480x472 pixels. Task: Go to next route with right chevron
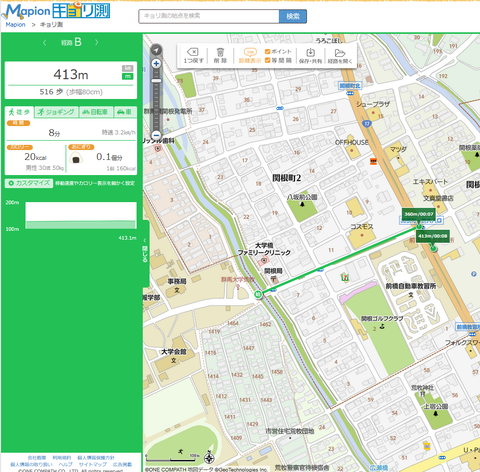97,42
